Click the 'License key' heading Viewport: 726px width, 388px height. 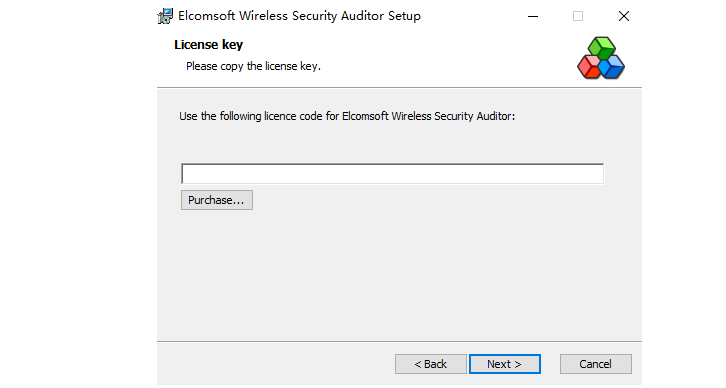208,44
